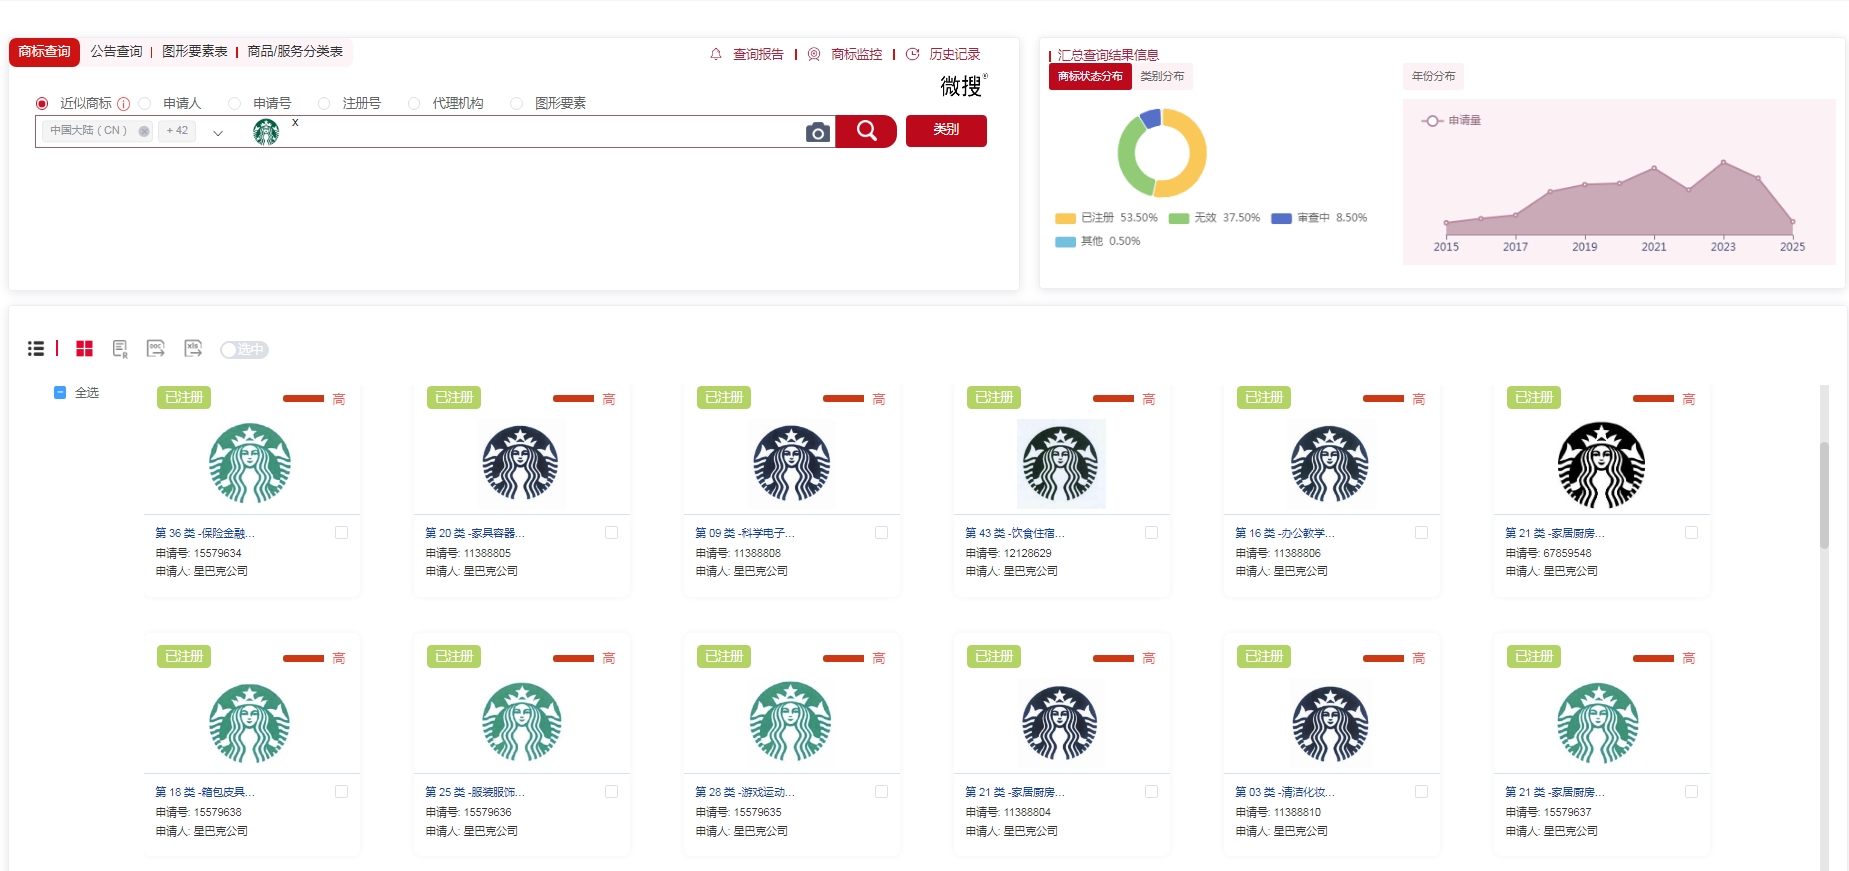Tick checkbox for application 15579634
Viewport: 1849px width, 871px height.
point(341,533)
